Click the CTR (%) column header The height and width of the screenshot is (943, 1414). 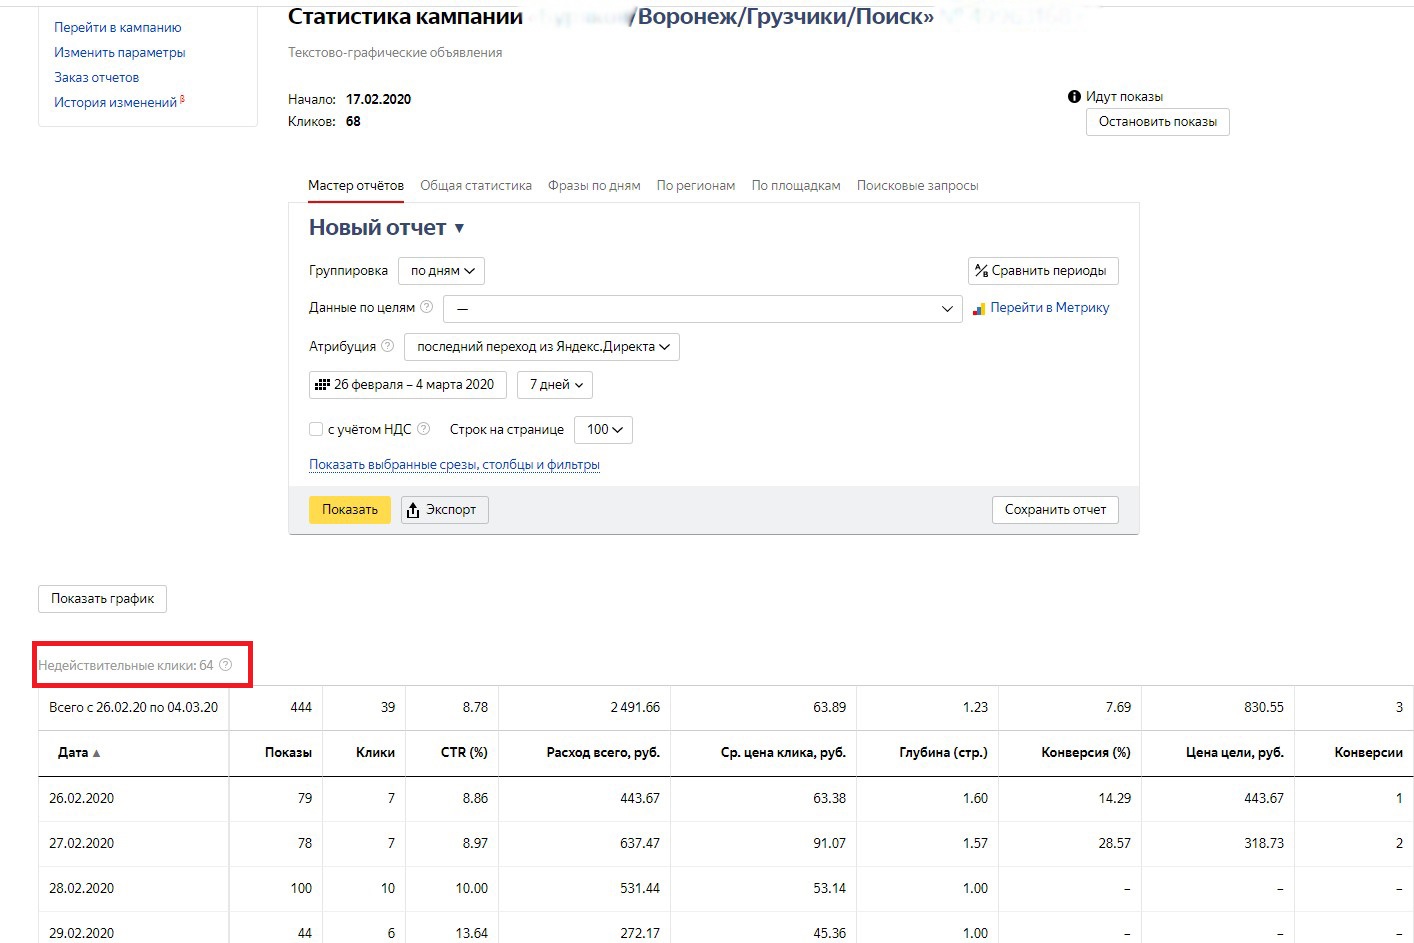tap(464, 753)
